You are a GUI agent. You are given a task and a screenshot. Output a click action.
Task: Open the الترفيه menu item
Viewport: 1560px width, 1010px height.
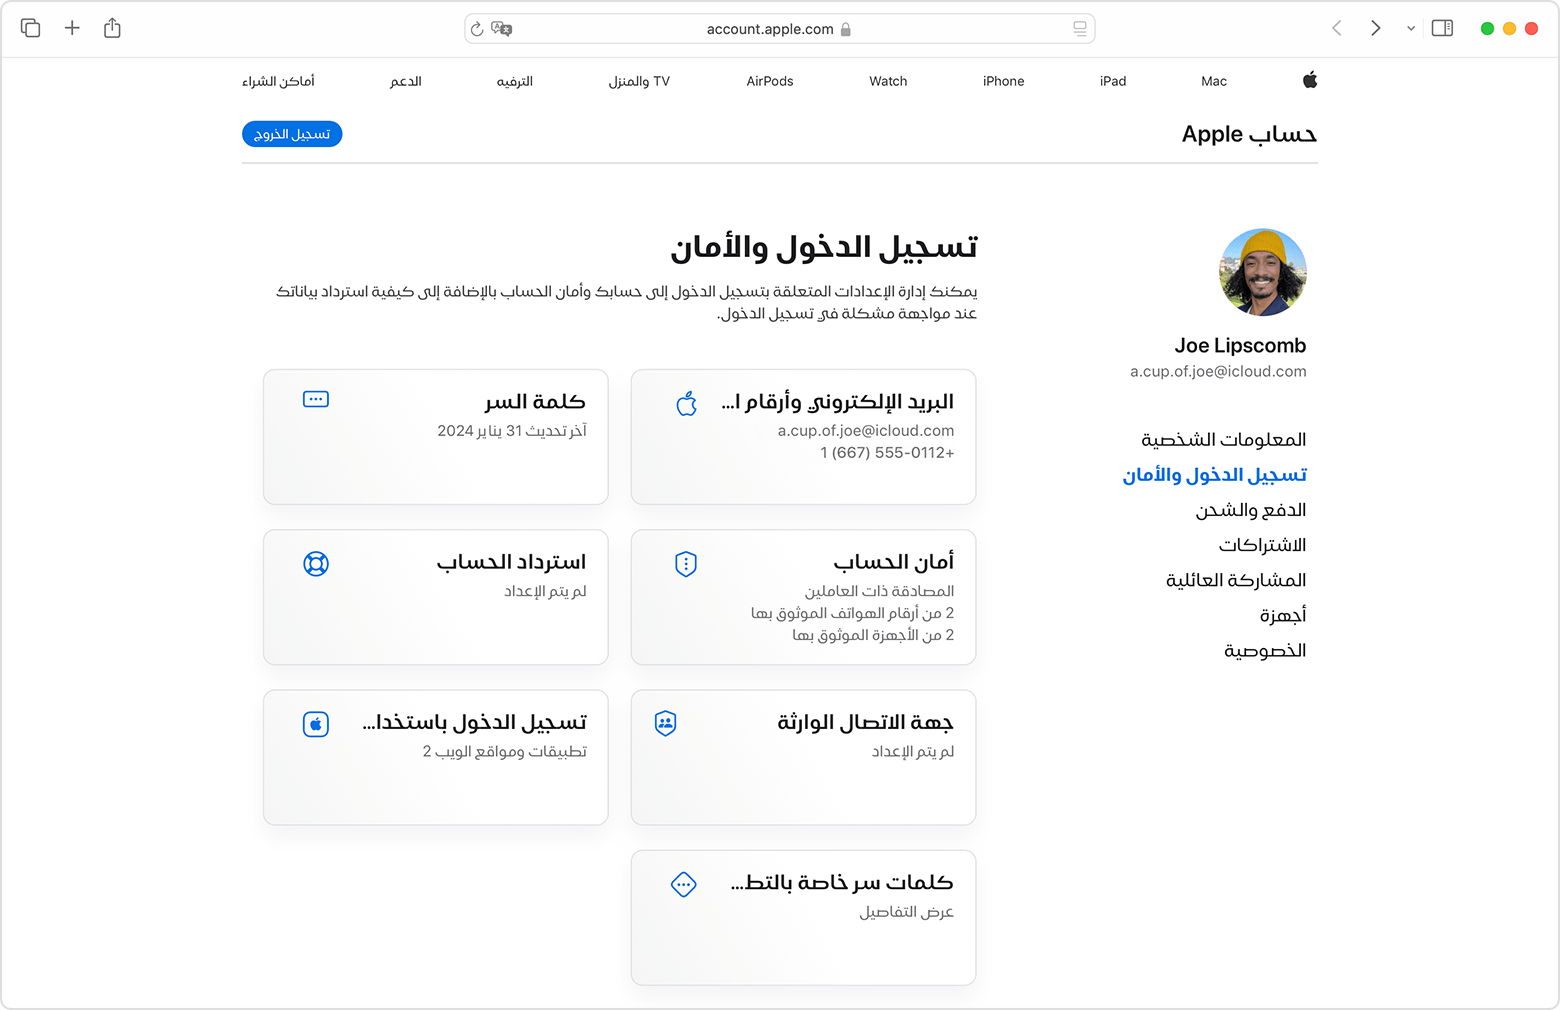pos(515,81)
